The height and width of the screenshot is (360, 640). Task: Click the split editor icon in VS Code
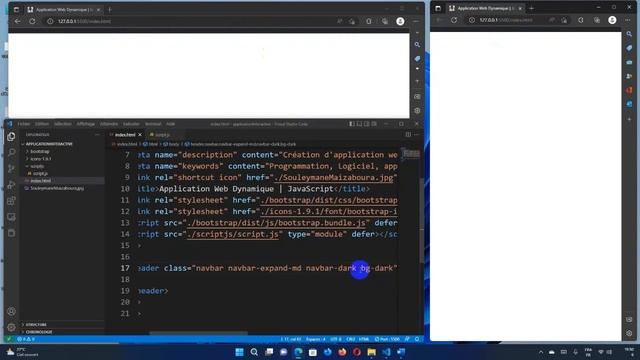(x=408, y=134)
